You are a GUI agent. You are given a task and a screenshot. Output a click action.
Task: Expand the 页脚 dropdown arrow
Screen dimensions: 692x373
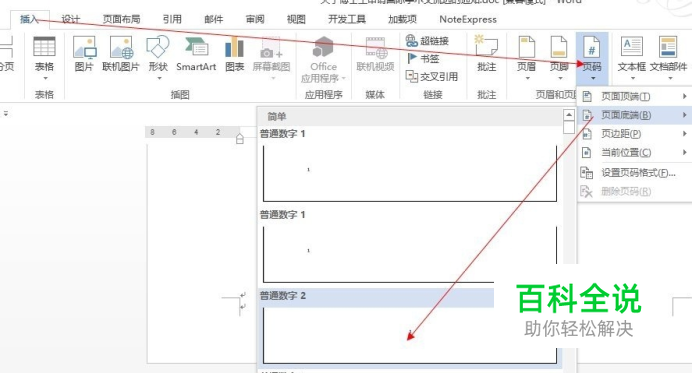pyautogui.click(x=560, y=79)
